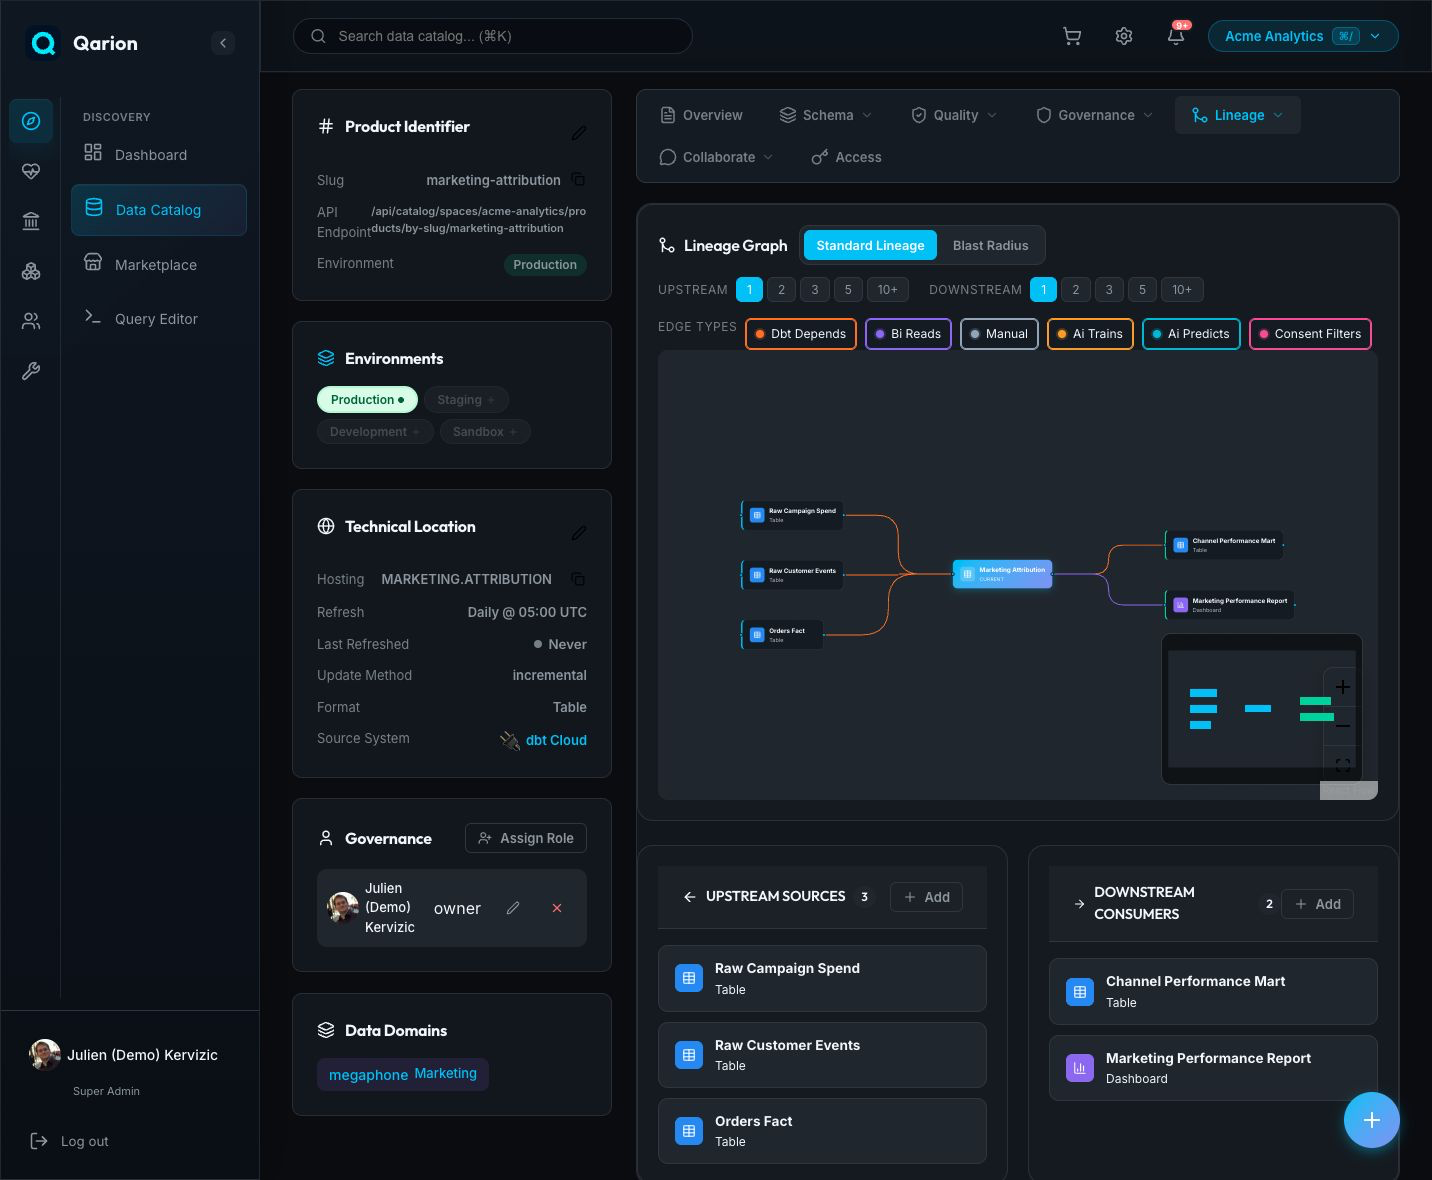Add a downstream consumer
The height and width of the screenshot is (1180, 1432).
(1317, 904)
